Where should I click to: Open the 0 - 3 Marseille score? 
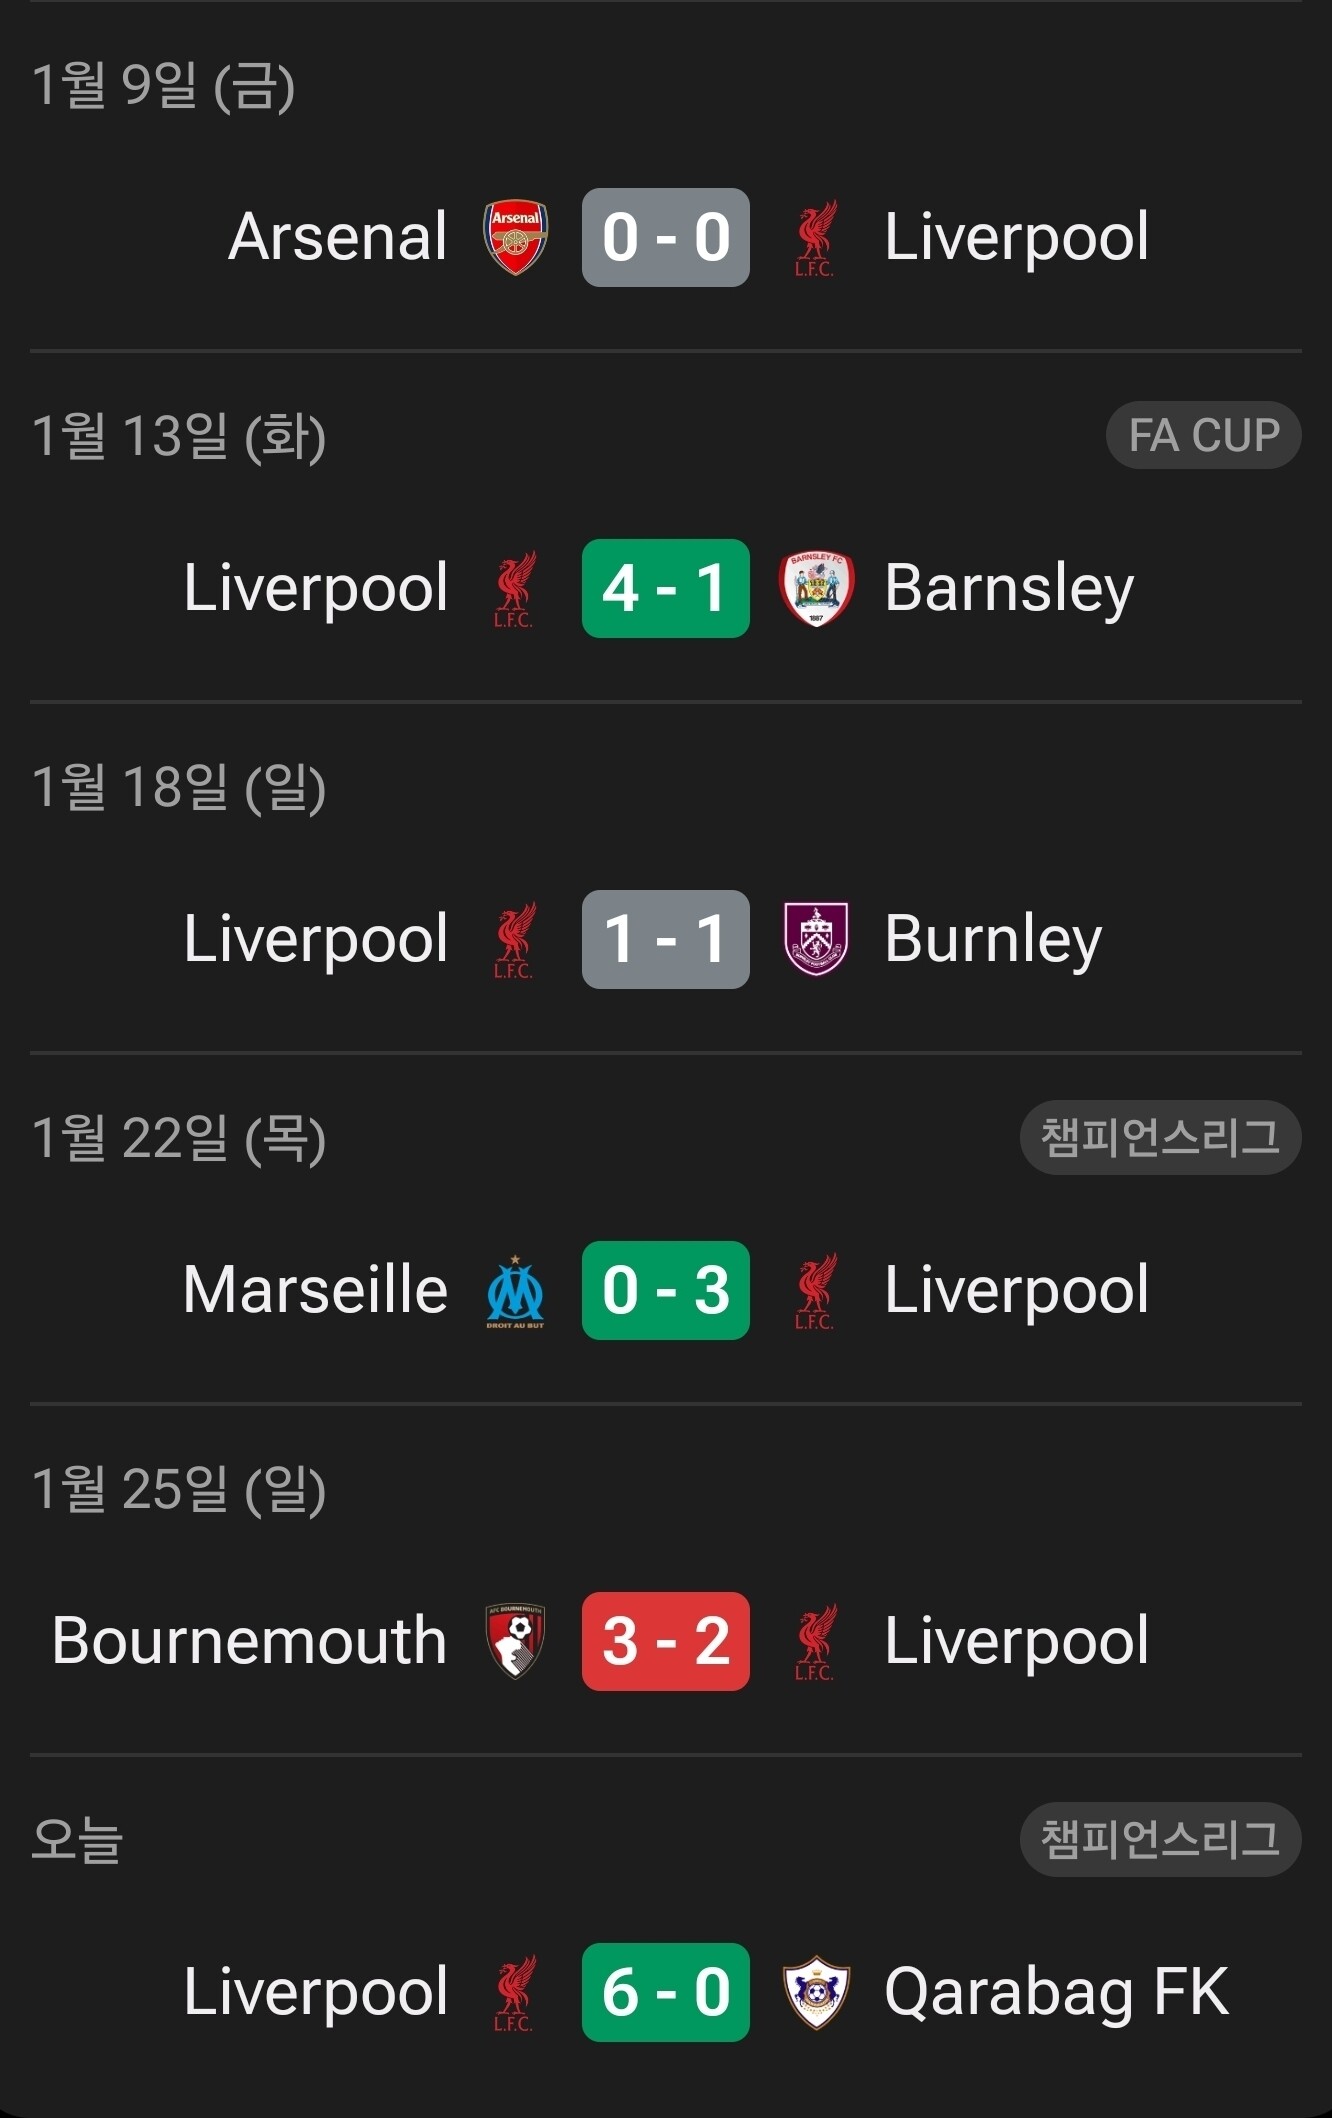click(x=666, y=1290)
